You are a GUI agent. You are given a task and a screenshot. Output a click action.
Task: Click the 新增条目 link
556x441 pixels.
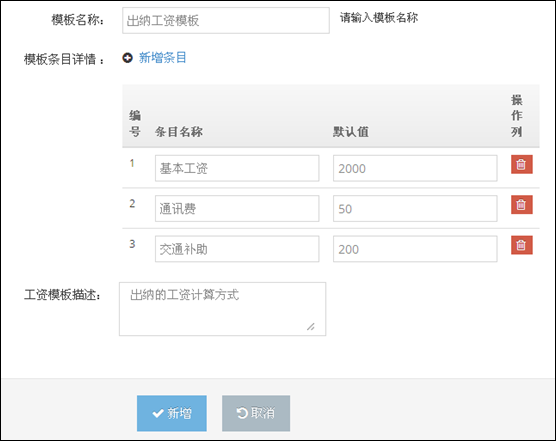pos(162,58)
